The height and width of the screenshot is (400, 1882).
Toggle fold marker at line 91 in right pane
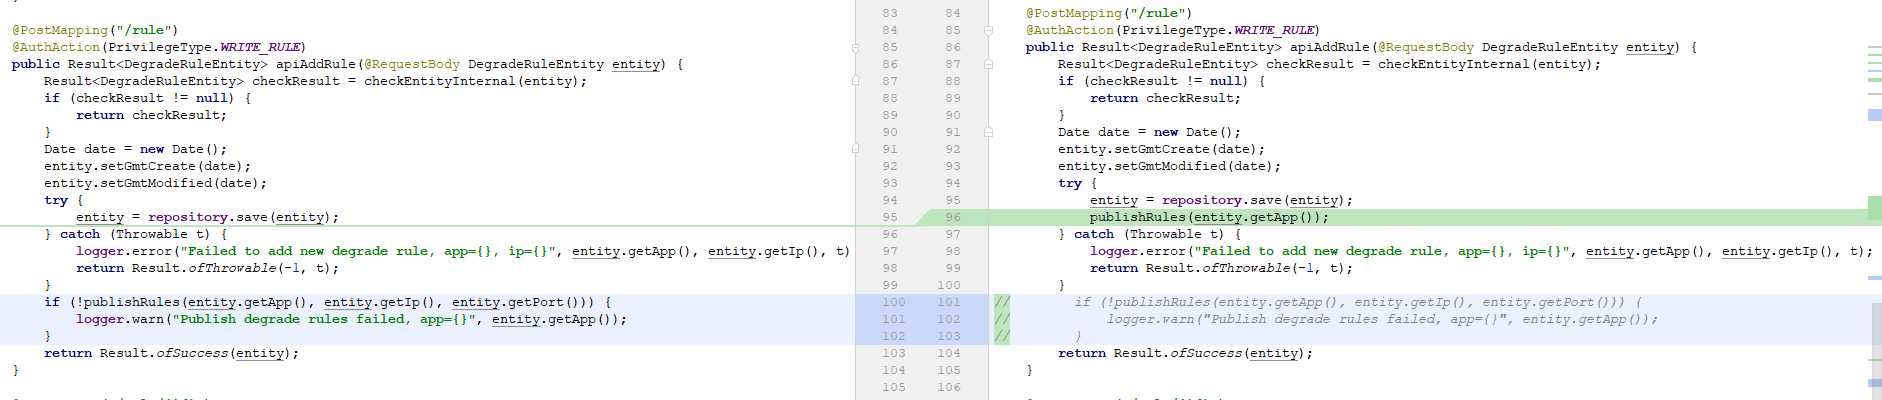tap(988, 132)
